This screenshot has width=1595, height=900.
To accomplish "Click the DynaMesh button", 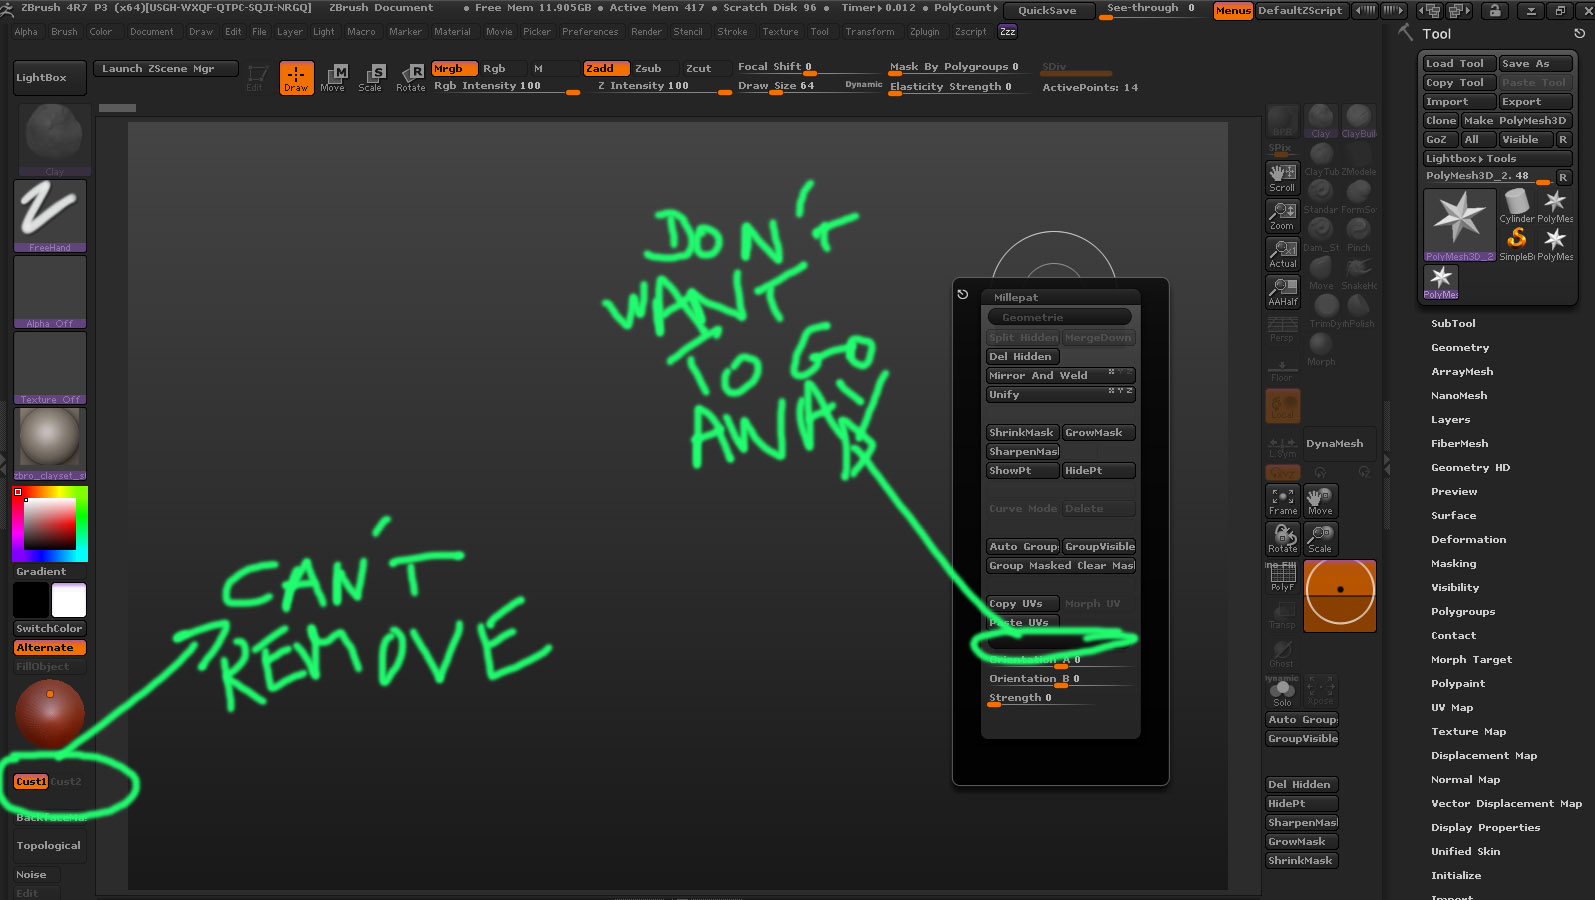I will pyautogui.click(x=1339, y=444).
